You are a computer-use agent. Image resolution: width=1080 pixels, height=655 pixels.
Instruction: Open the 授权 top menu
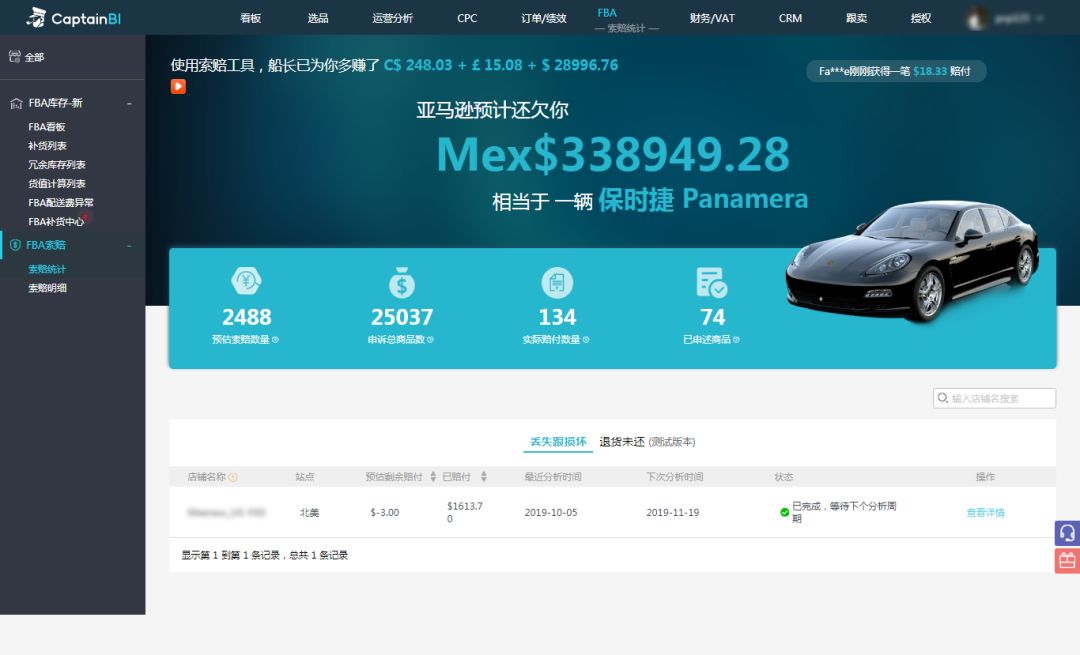(921, 19)
